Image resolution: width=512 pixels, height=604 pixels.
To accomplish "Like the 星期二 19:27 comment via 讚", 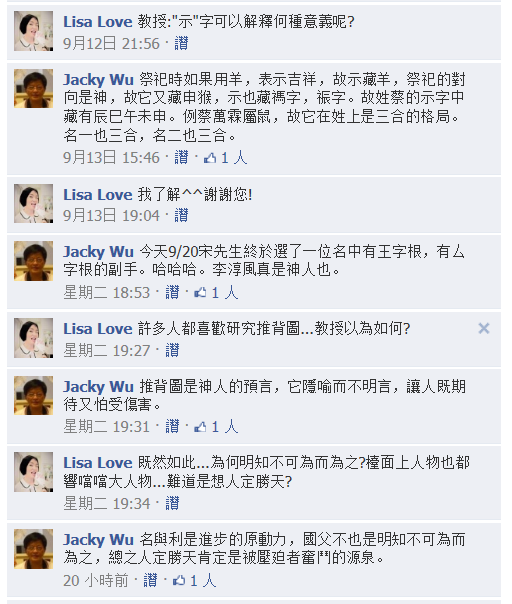I will [172, 351].
